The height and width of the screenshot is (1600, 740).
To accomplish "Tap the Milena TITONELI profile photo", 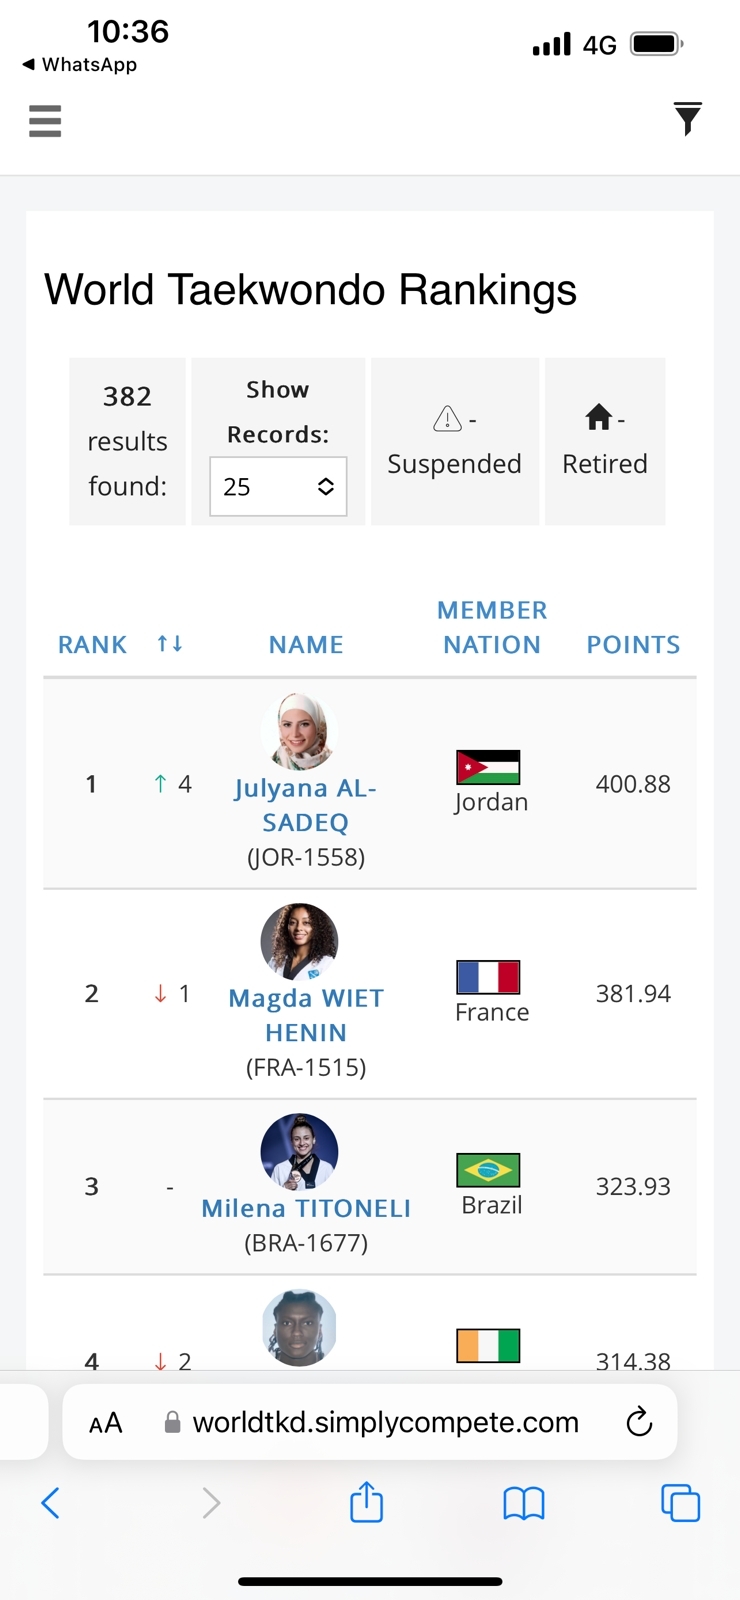I will click(299, 1151).
